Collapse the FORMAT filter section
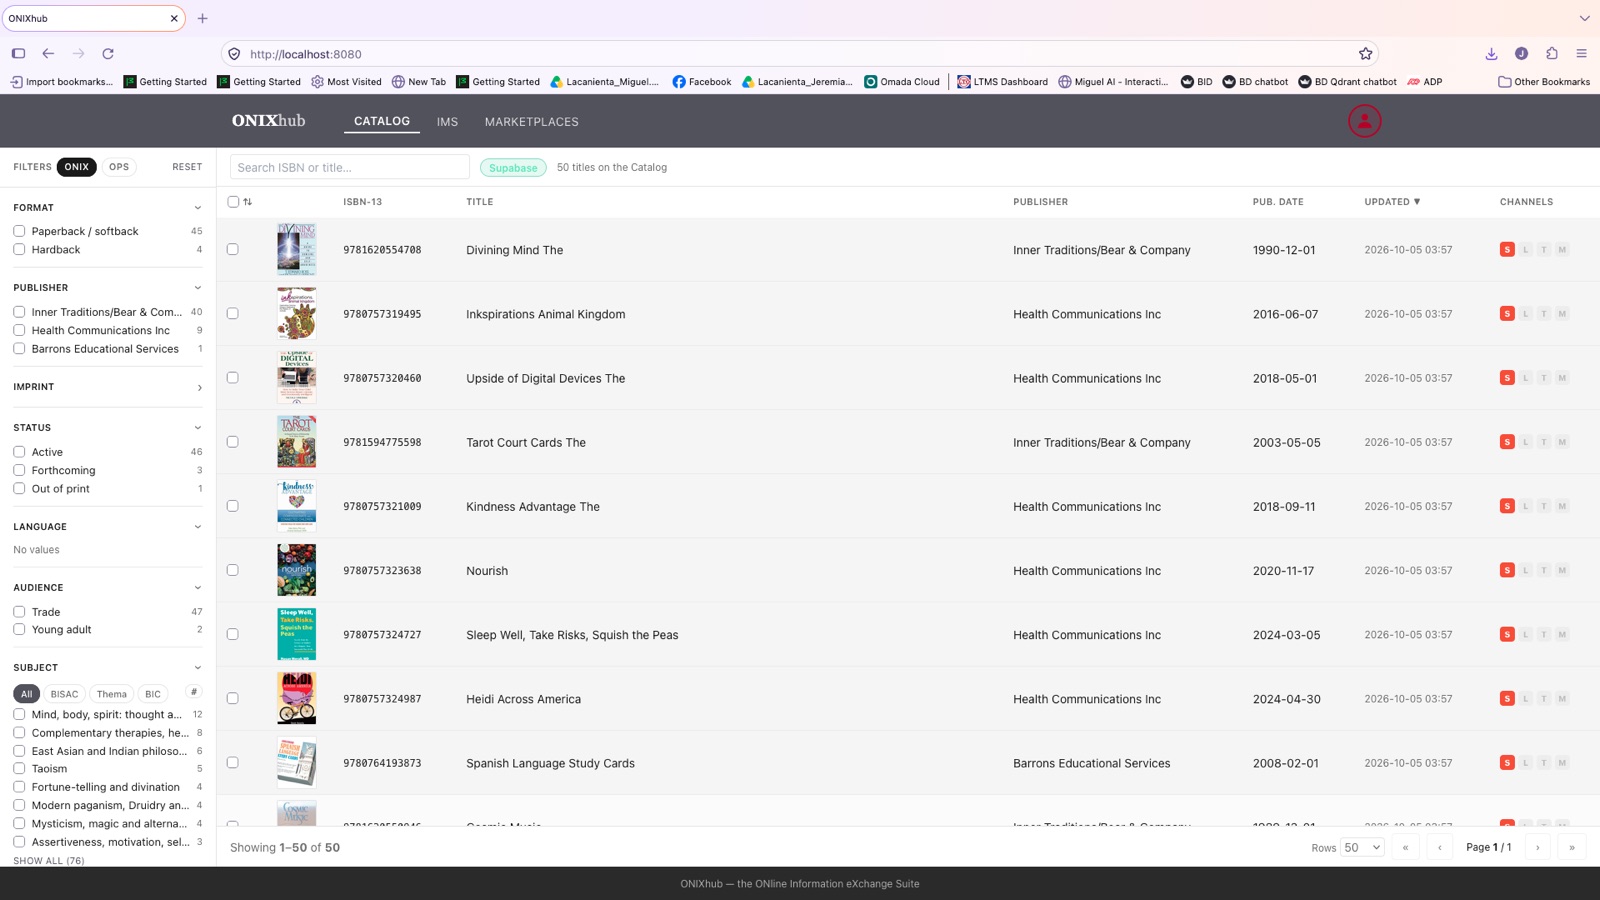 tap(198, 208)
